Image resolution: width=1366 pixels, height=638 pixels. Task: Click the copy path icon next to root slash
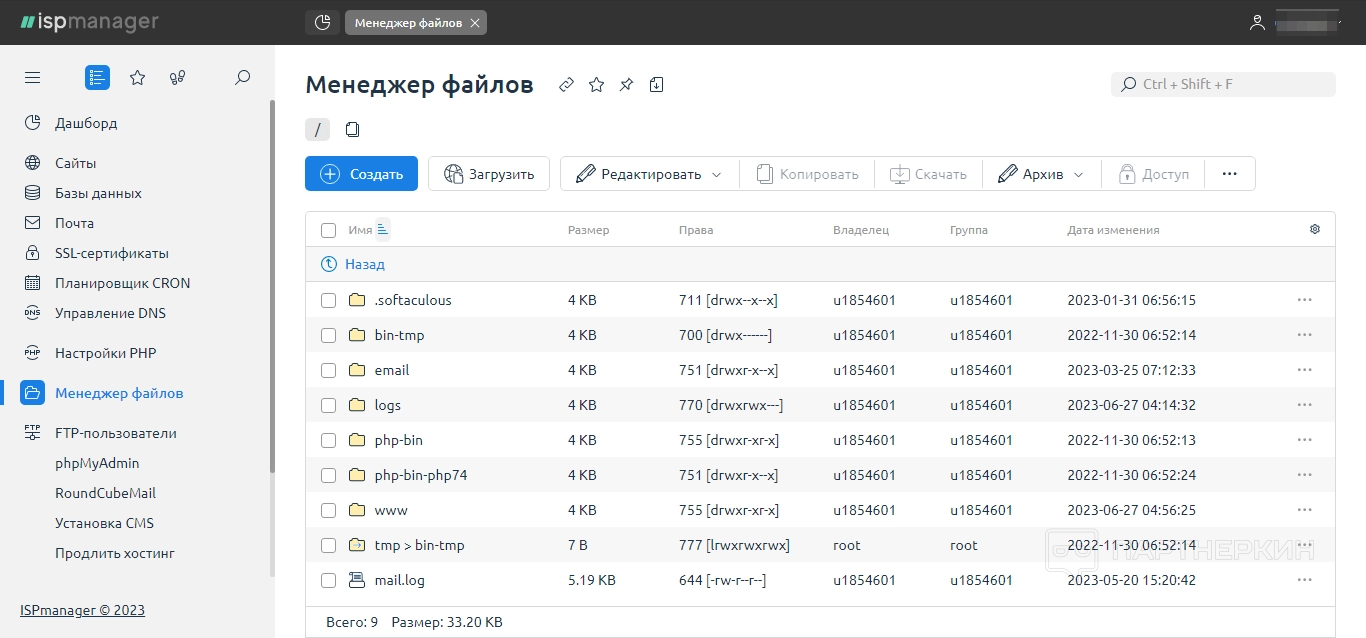[352, 129]
